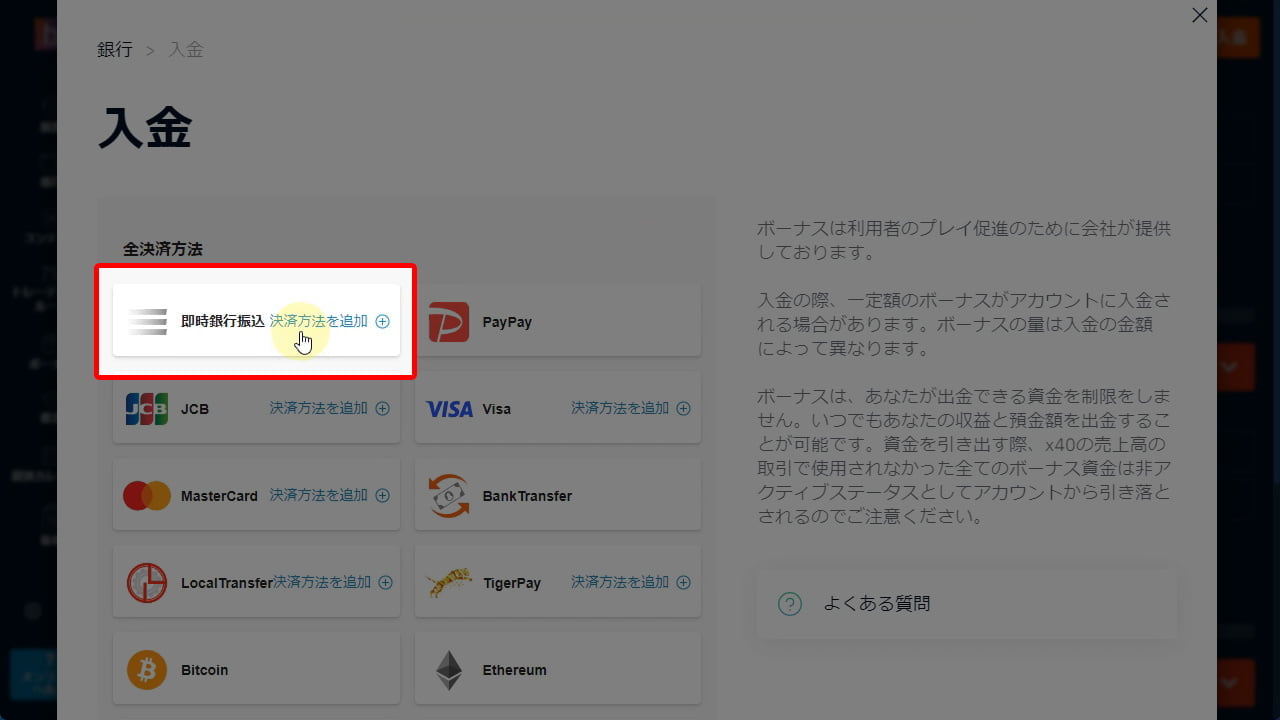The width and height of the screenshot is (1280, 720).
Task: Click the 即時銀行振込 striped logo icon
Action: (x=147, y=322)
